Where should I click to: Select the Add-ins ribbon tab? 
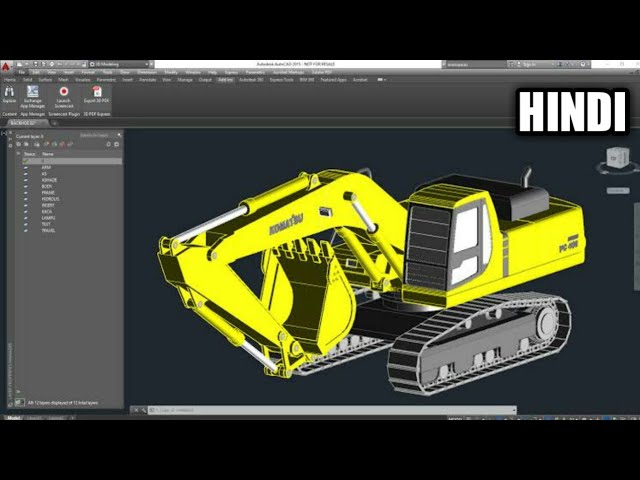click(225, 80)
